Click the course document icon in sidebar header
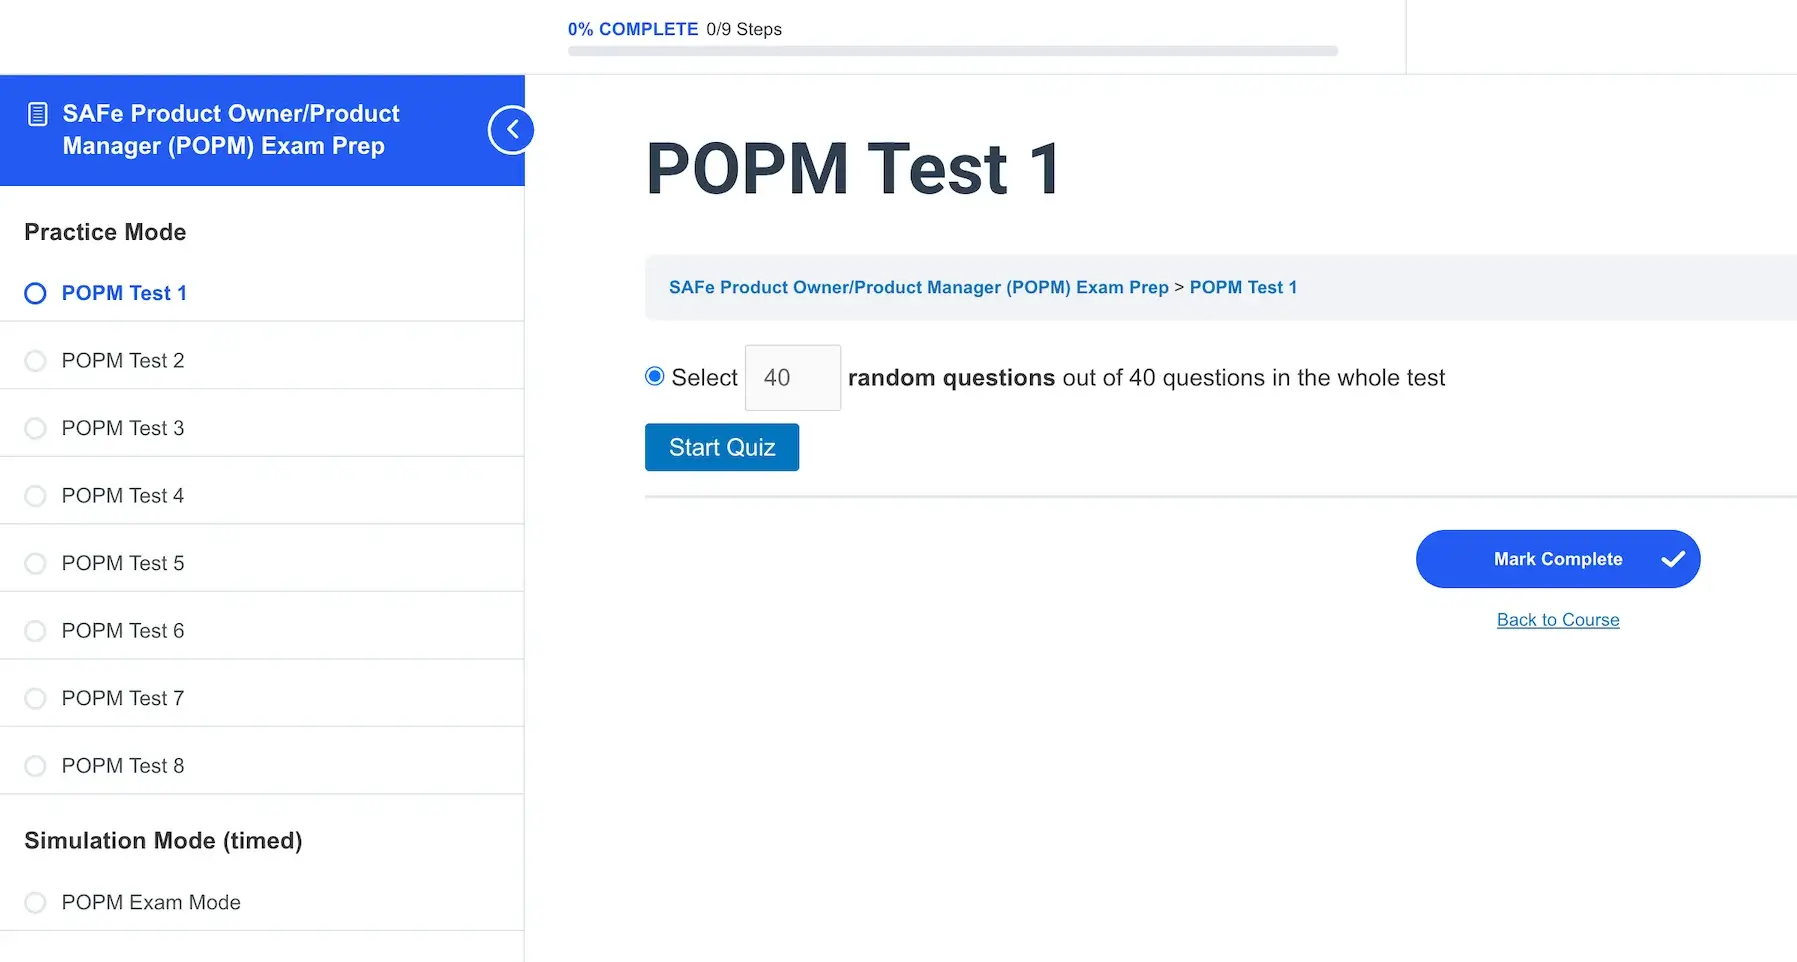Image resolution: width=1797 pixels, height=962 pixels. (37, 114)
